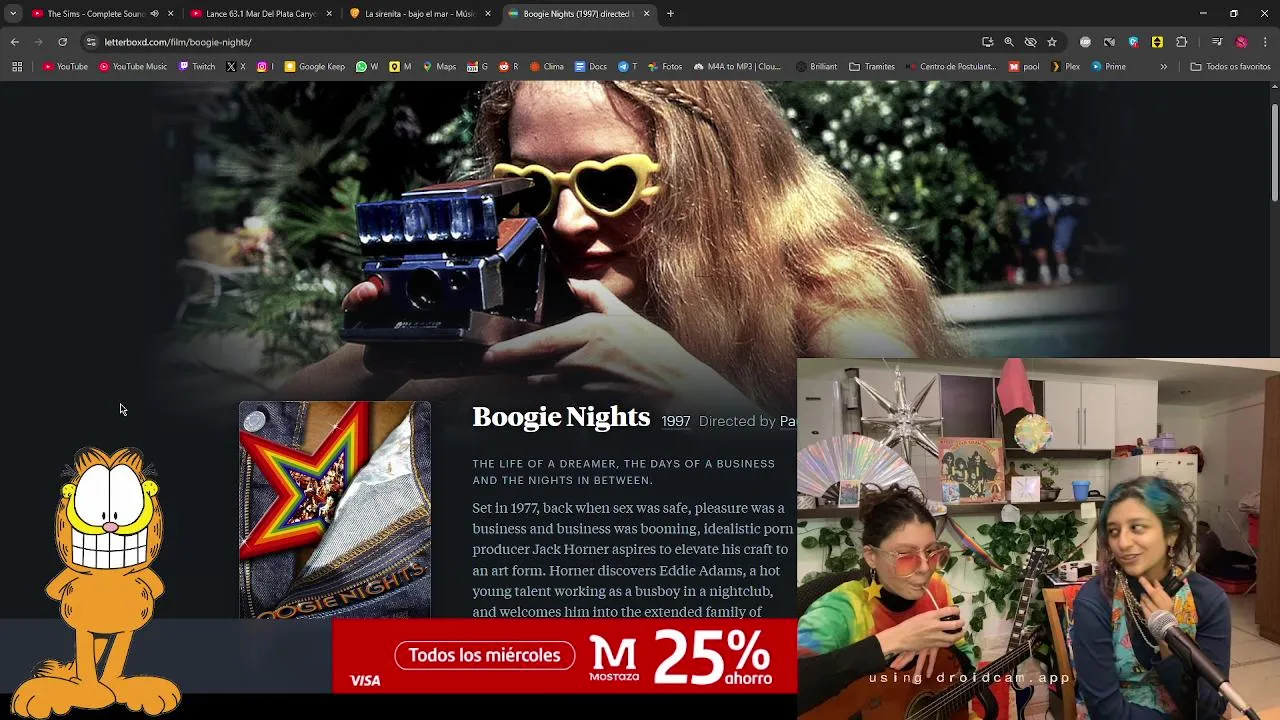Mute the Sims tab audio icon
The height and width of the screenshot is (720, 1280).
[x=154, y=14]
